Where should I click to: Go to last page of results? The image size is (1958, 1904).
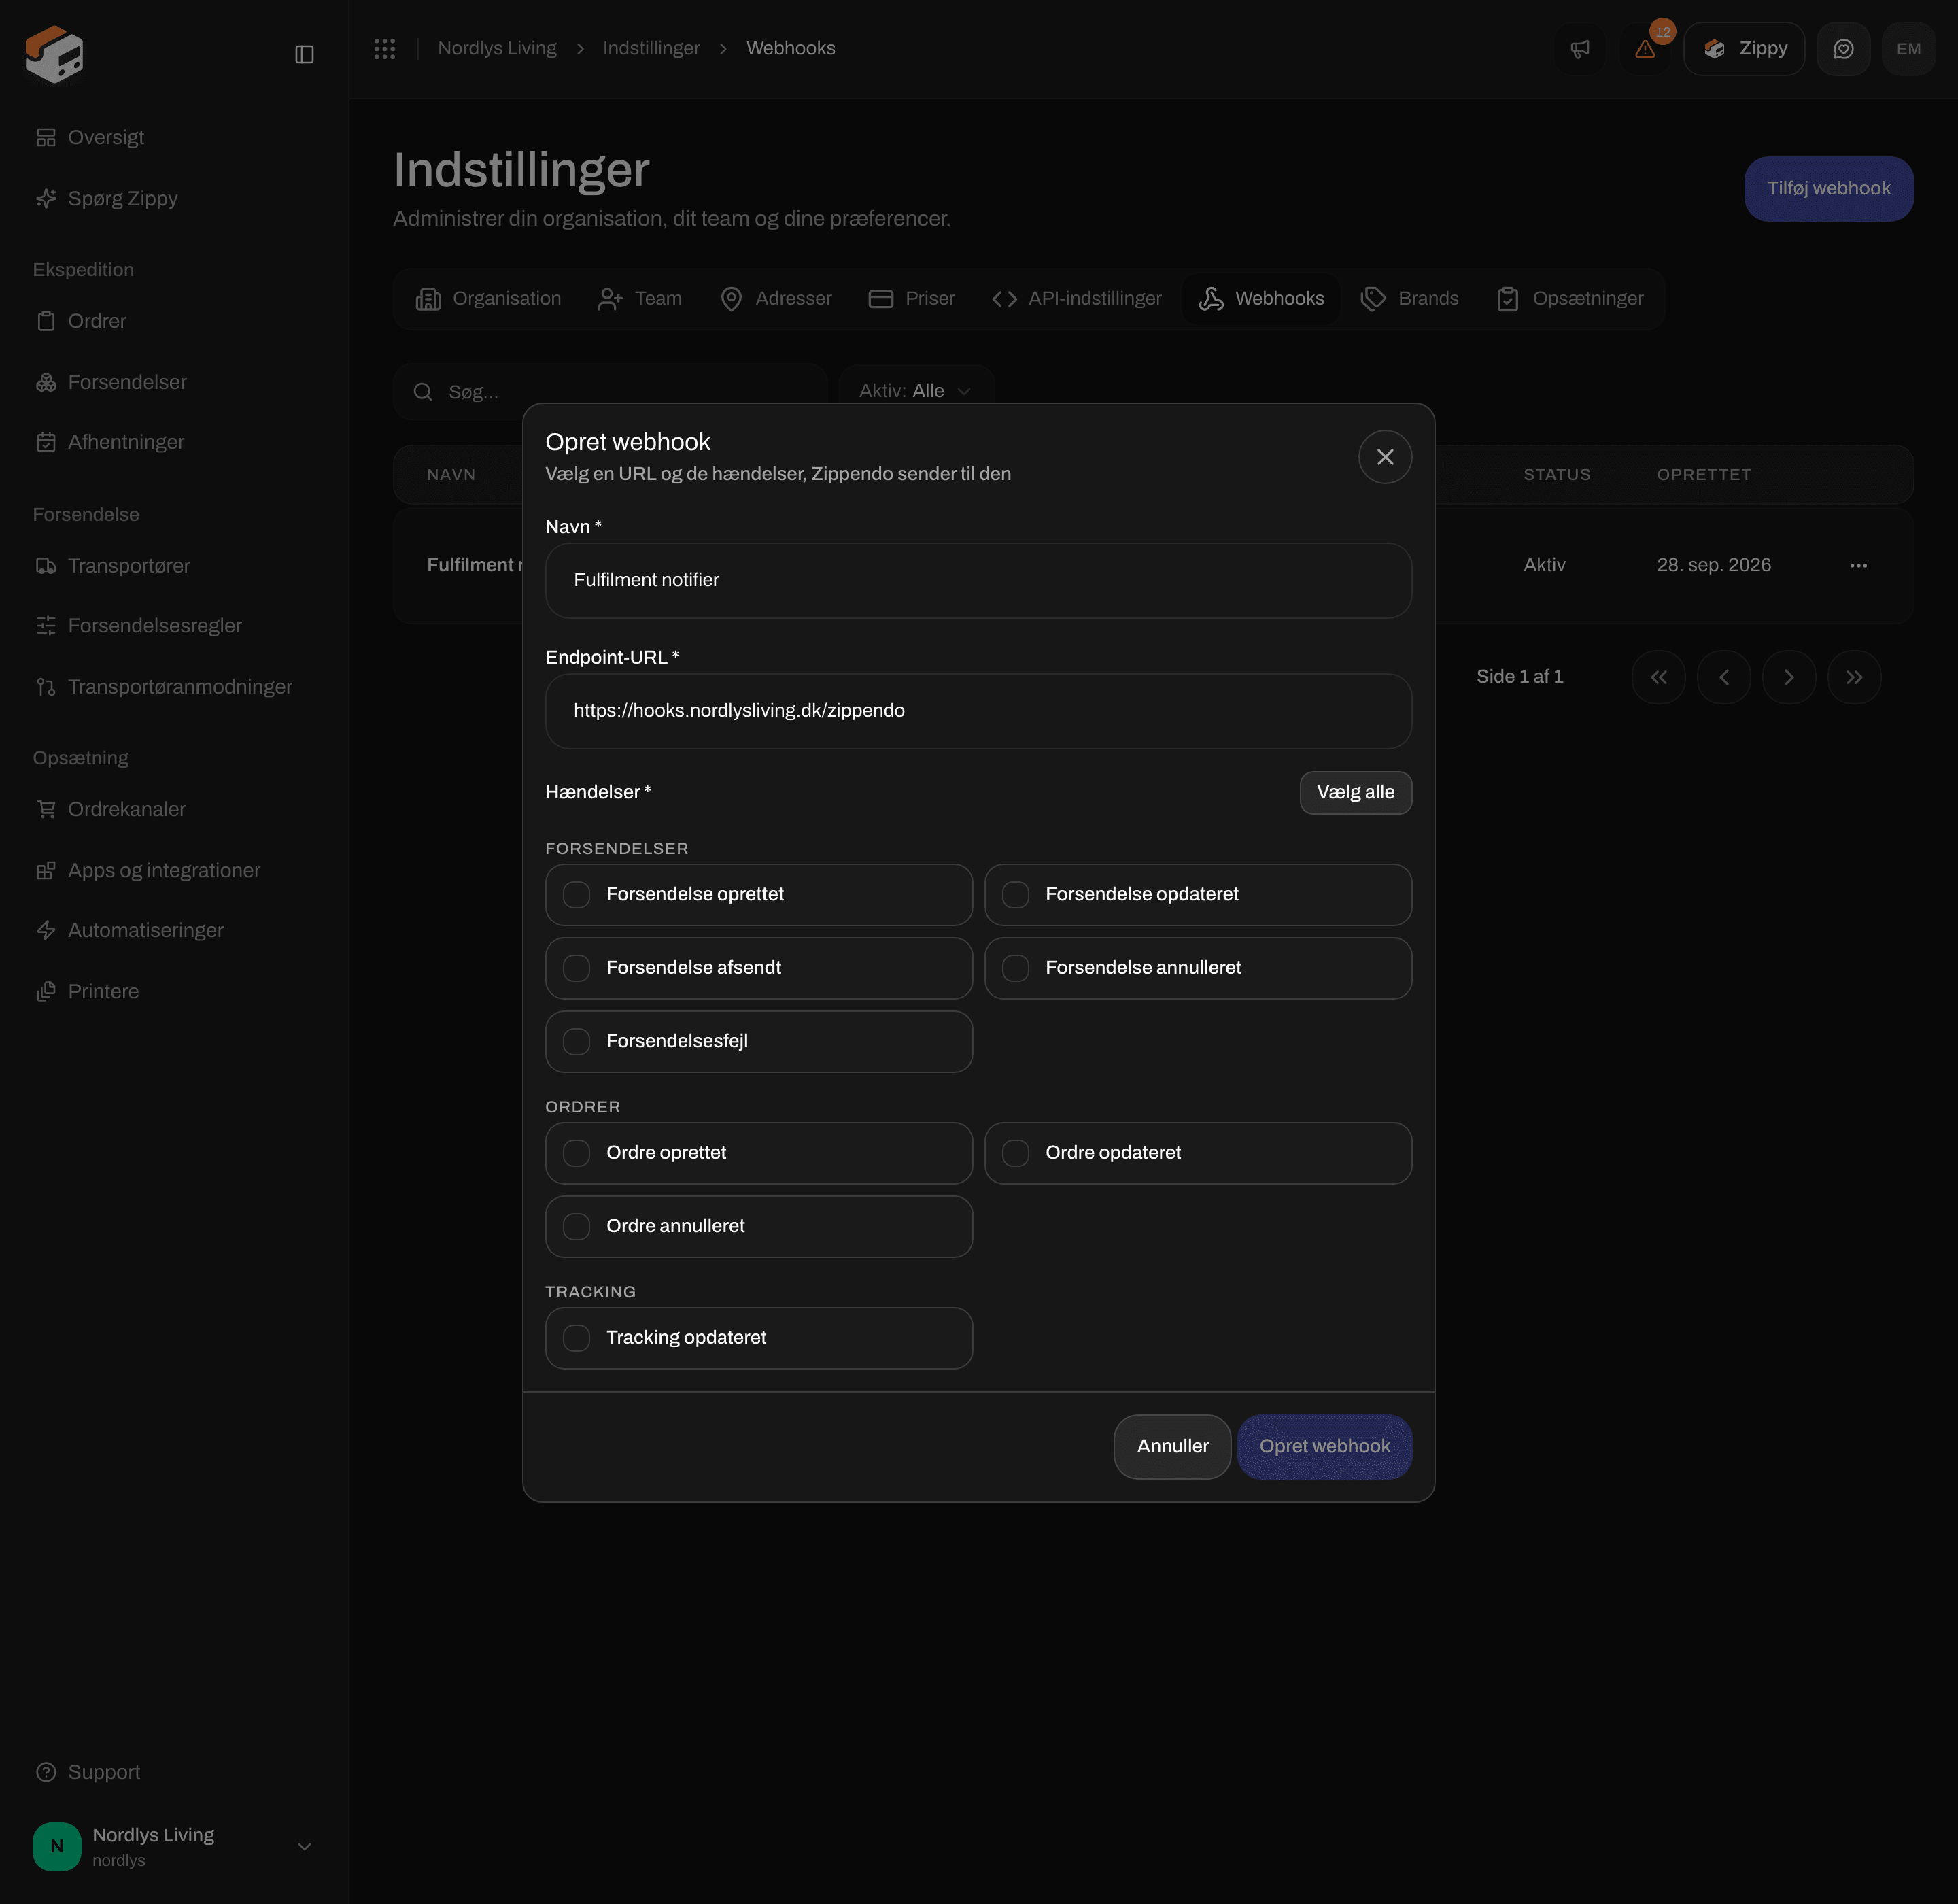[x=1854, y=677]
